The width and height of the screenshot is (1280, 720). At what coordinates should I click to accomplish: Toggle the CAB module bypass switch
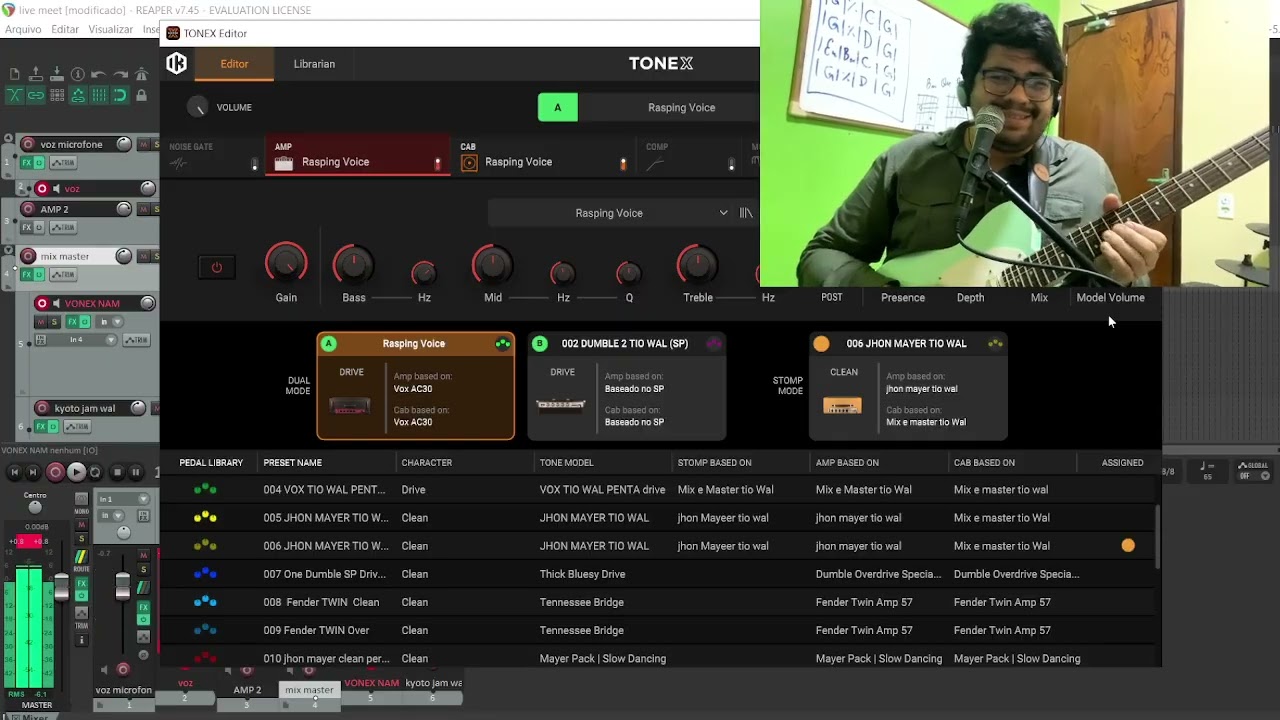623,164
